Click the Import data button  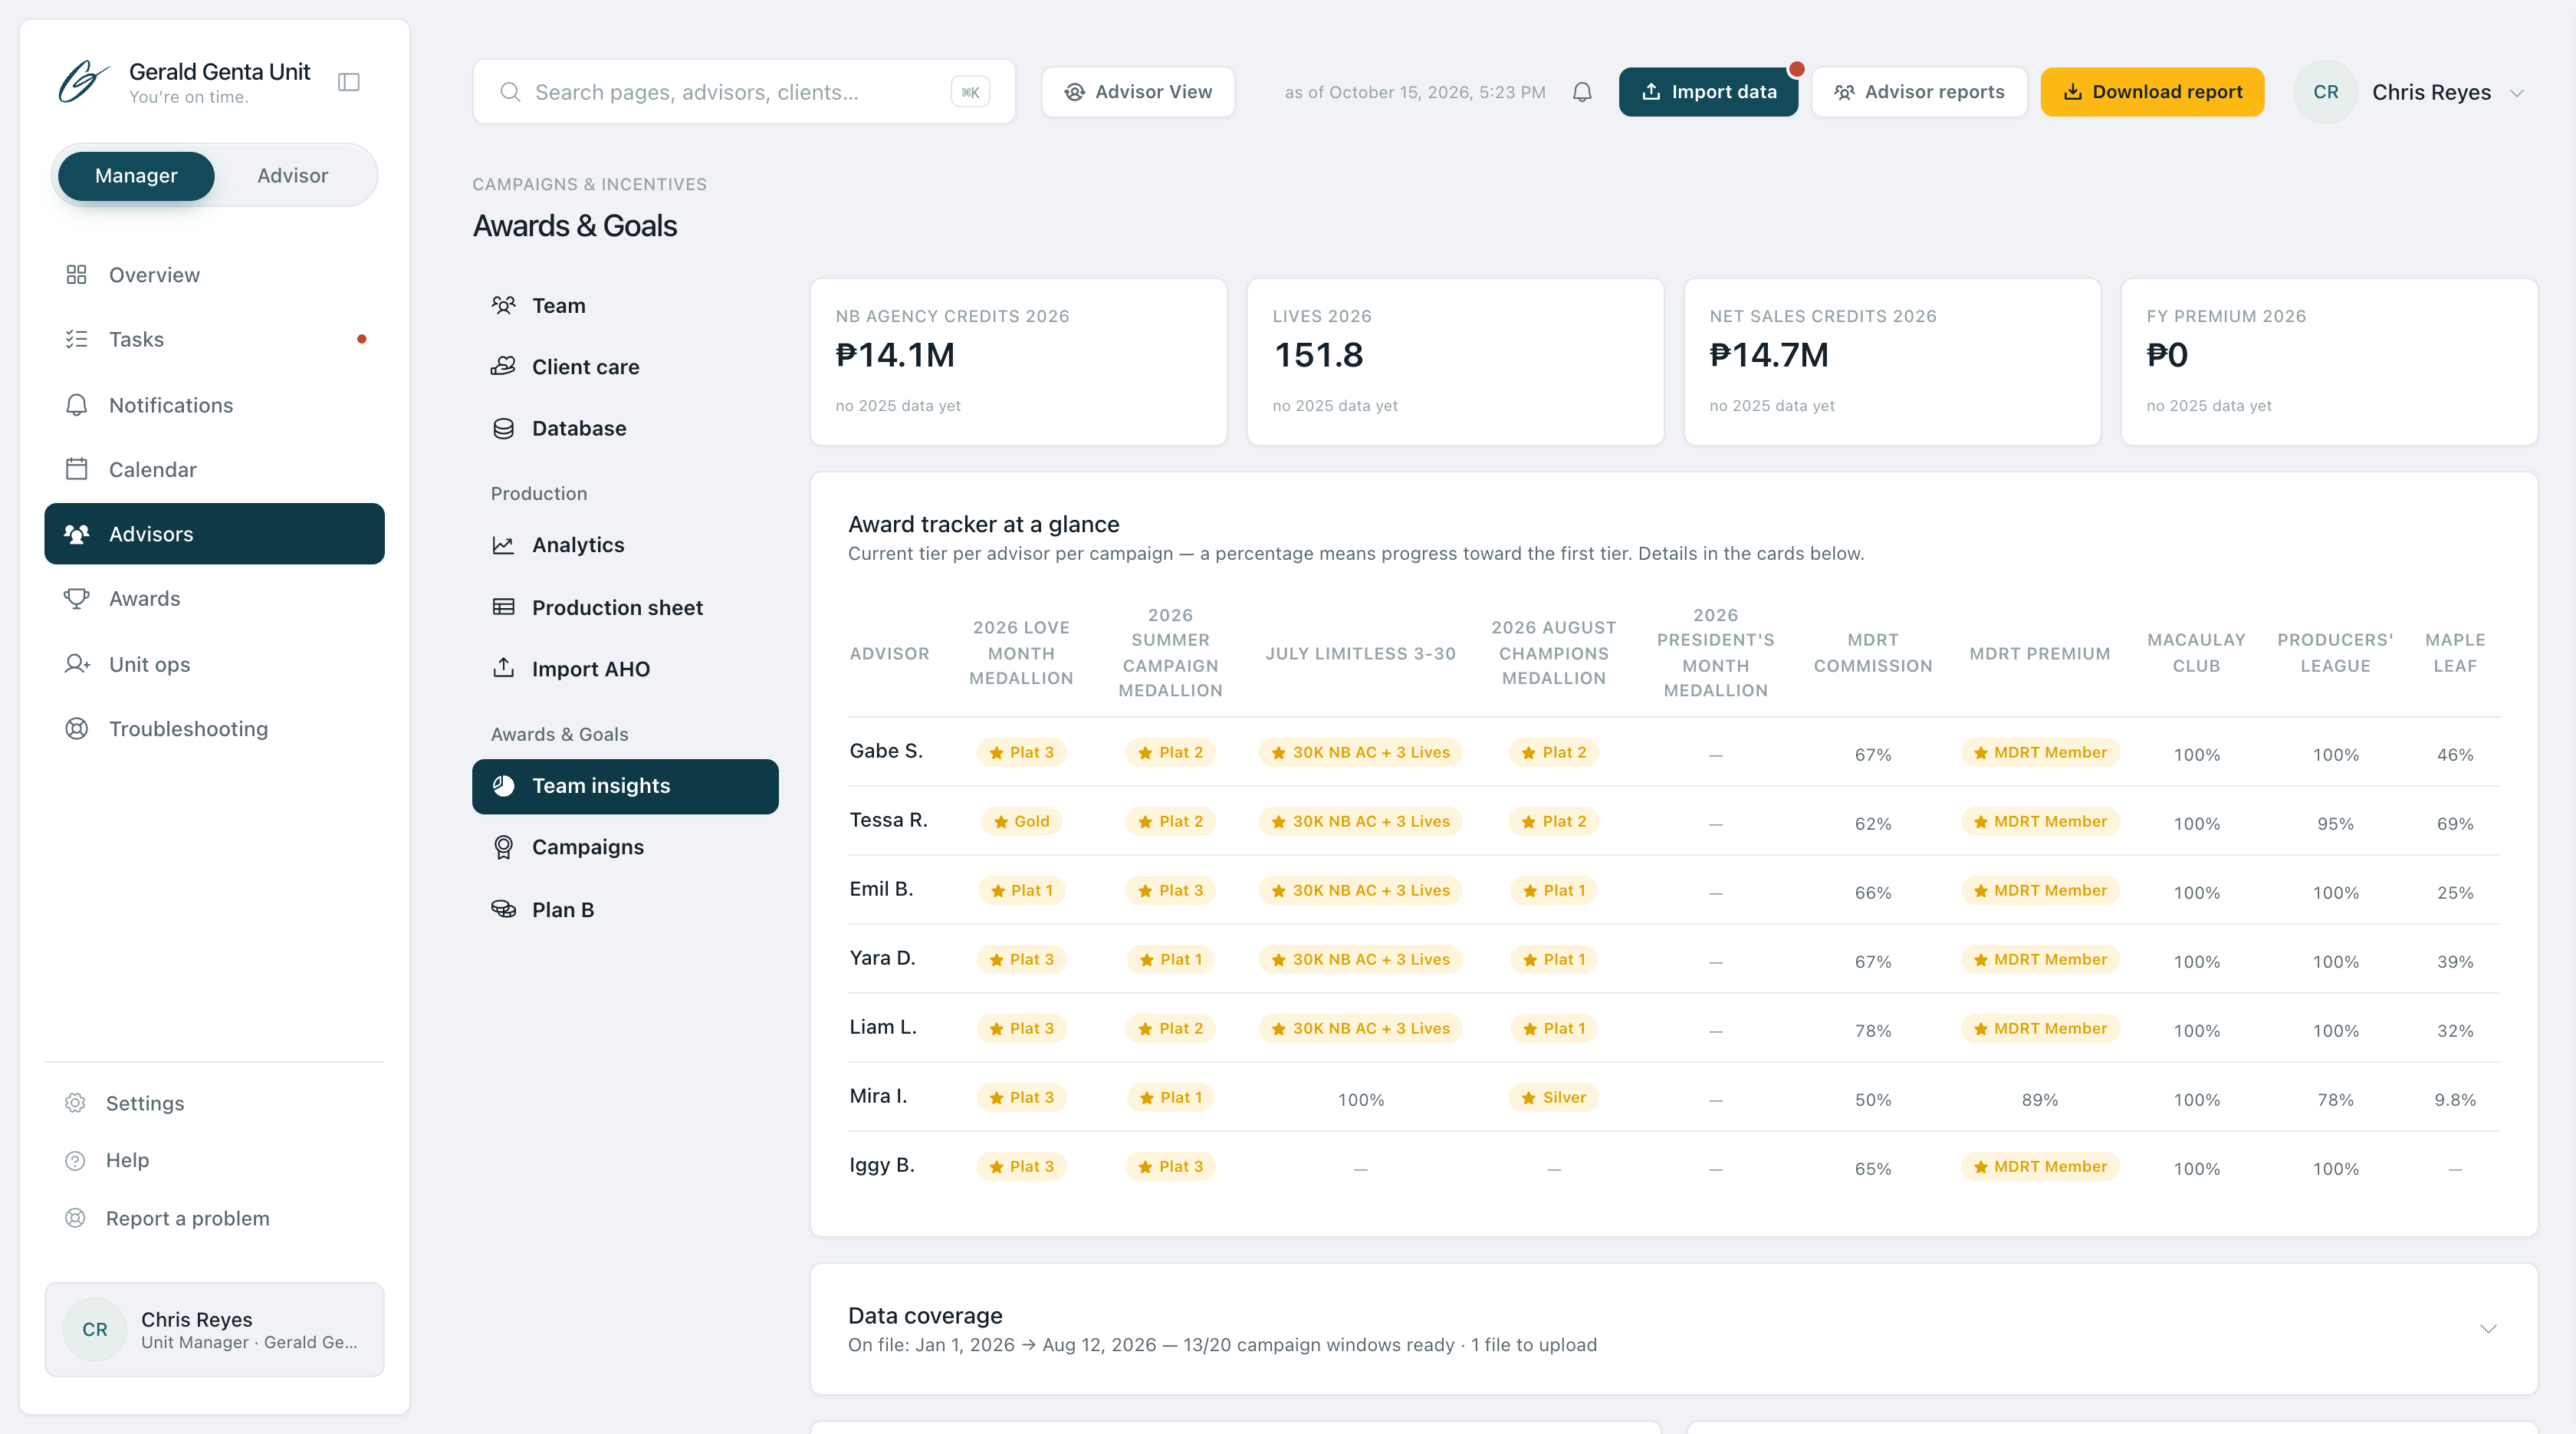[x=1708, y=92]
